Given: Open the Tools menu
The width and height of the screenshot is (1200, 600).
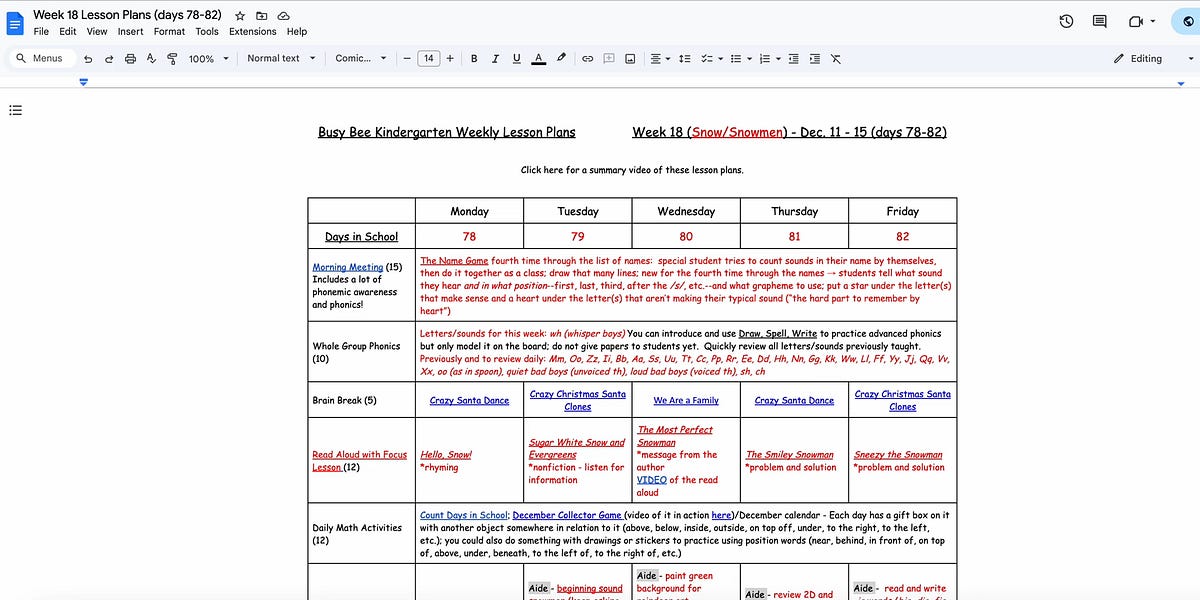Looking at the screenshot, I should [x=206, y=31].
